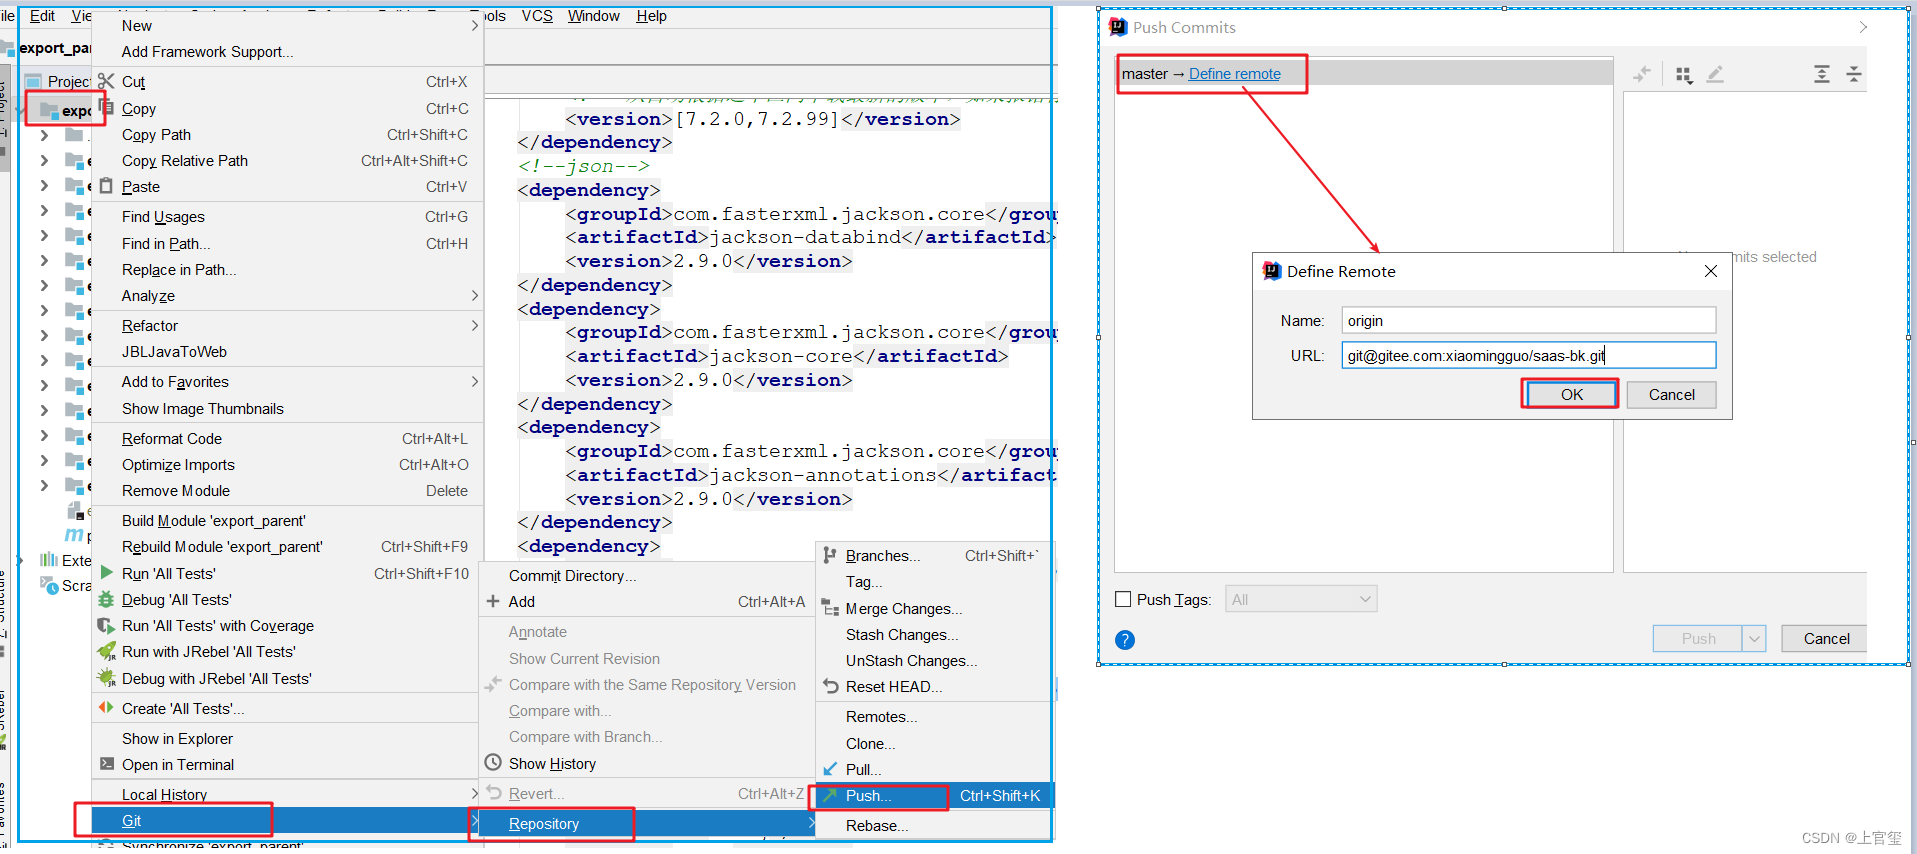Click the Run with JRebel icon

[x=106, y=651]
